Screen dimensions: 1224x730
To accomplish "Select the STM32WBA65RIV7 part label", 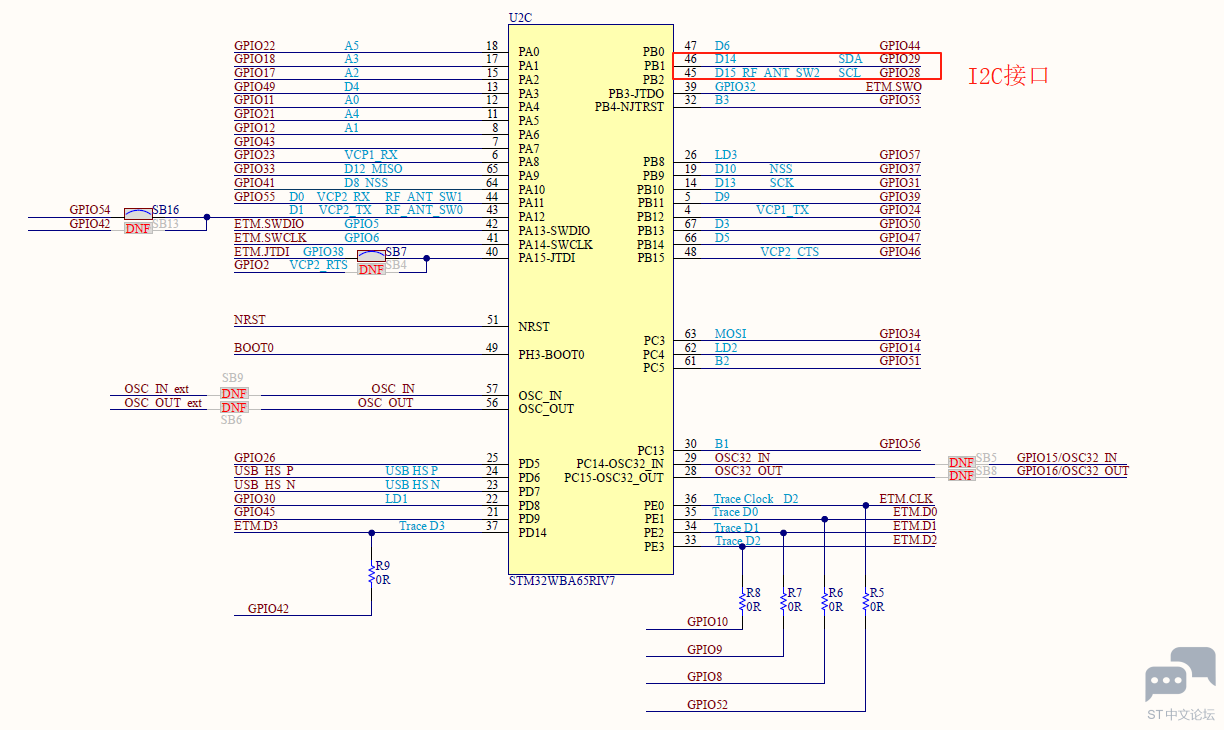I will (x=562, y=581).
